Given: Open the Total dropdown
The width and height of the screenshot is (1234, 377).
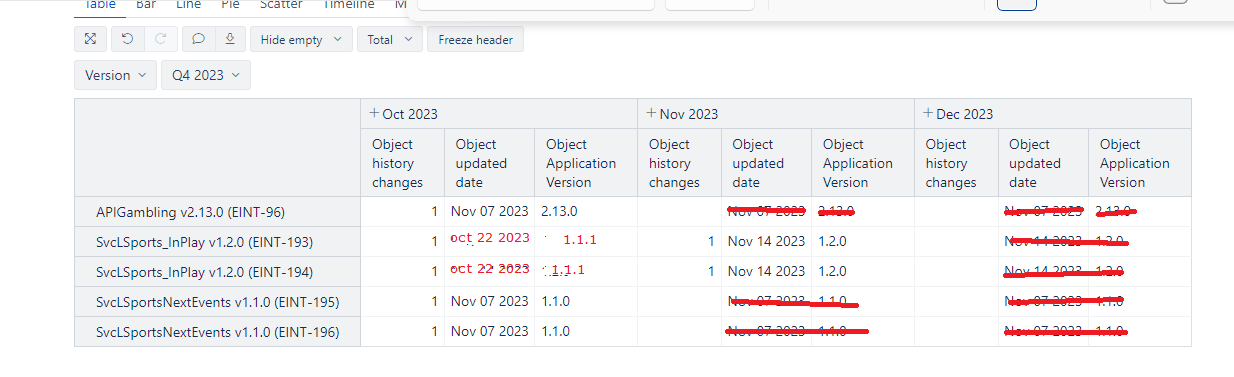Looking at the screenshot, I should coord(390,40).
